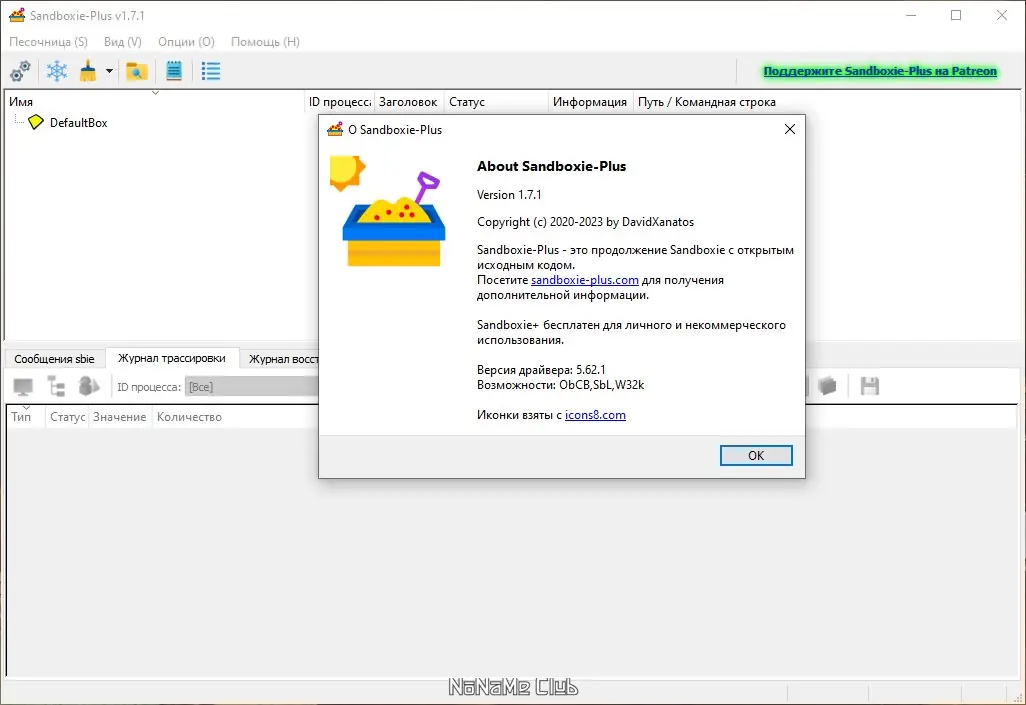Click the broom cleanup toolbar icon
This screenshot has width=1026, height=705.
(88, 71)
